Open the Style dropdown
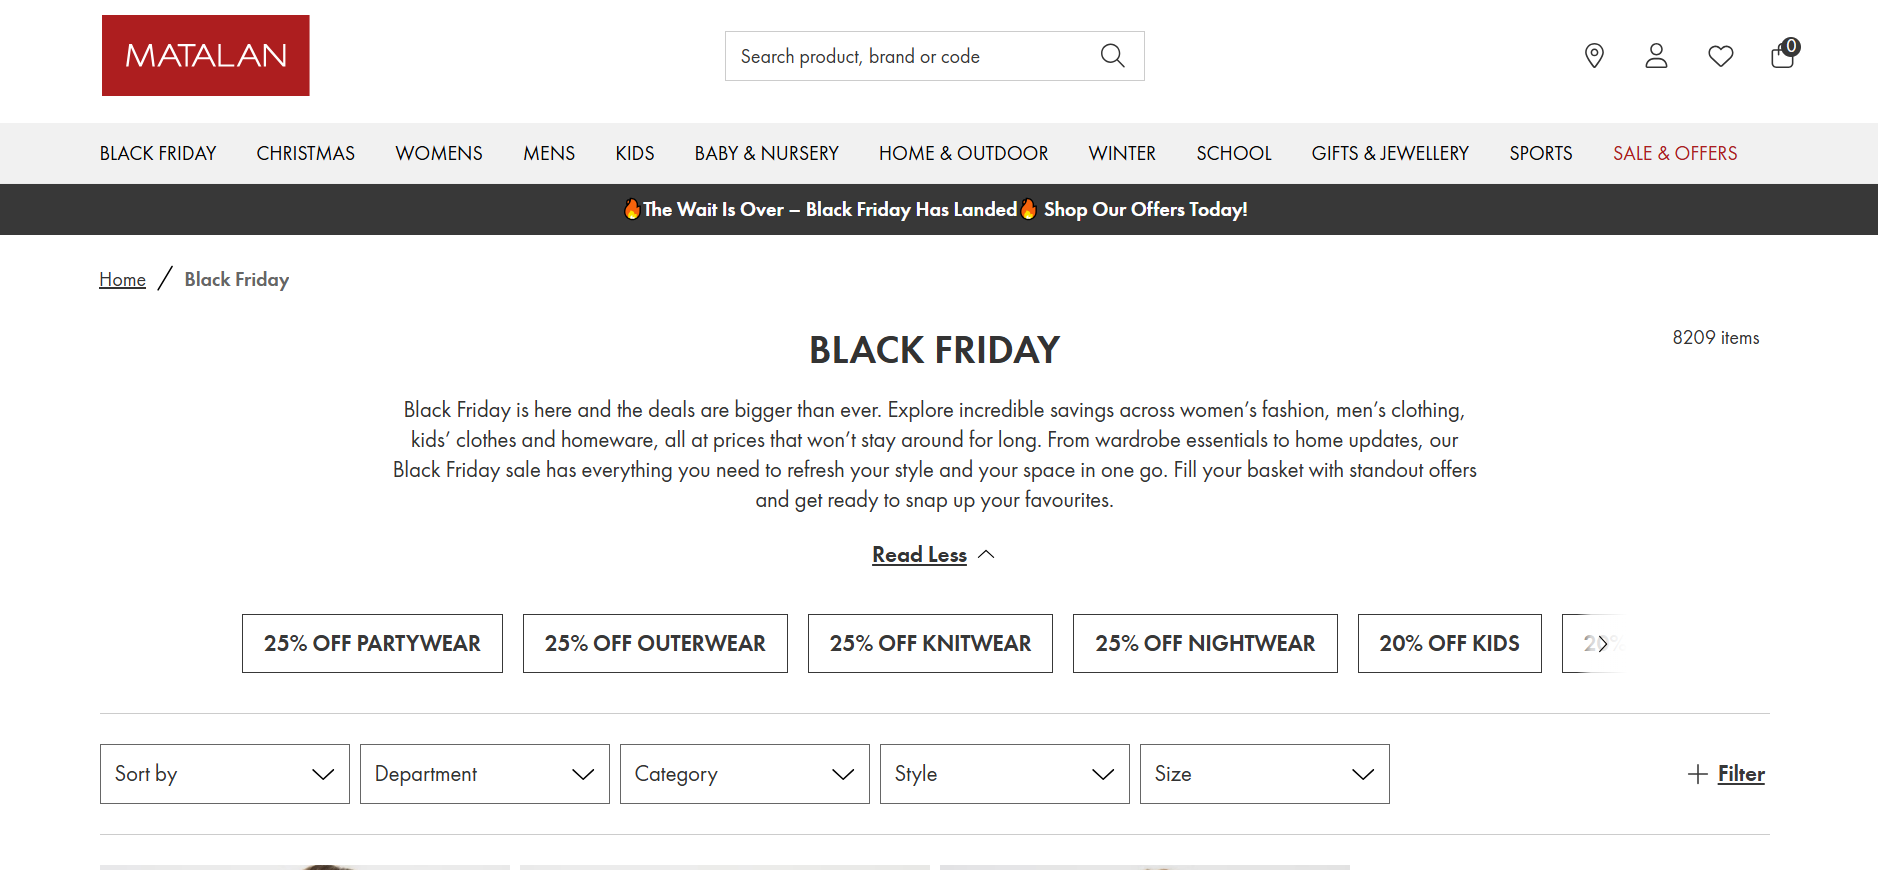The width and height of the screenshot is (1878, 870). (1004, 773)
